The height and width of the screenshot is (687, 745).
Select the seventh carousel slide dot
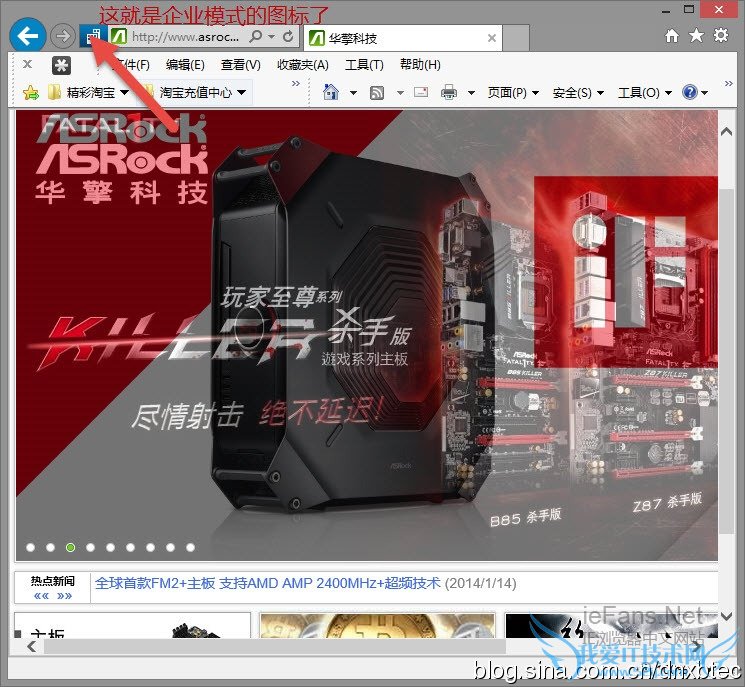[x=150, y=547]
